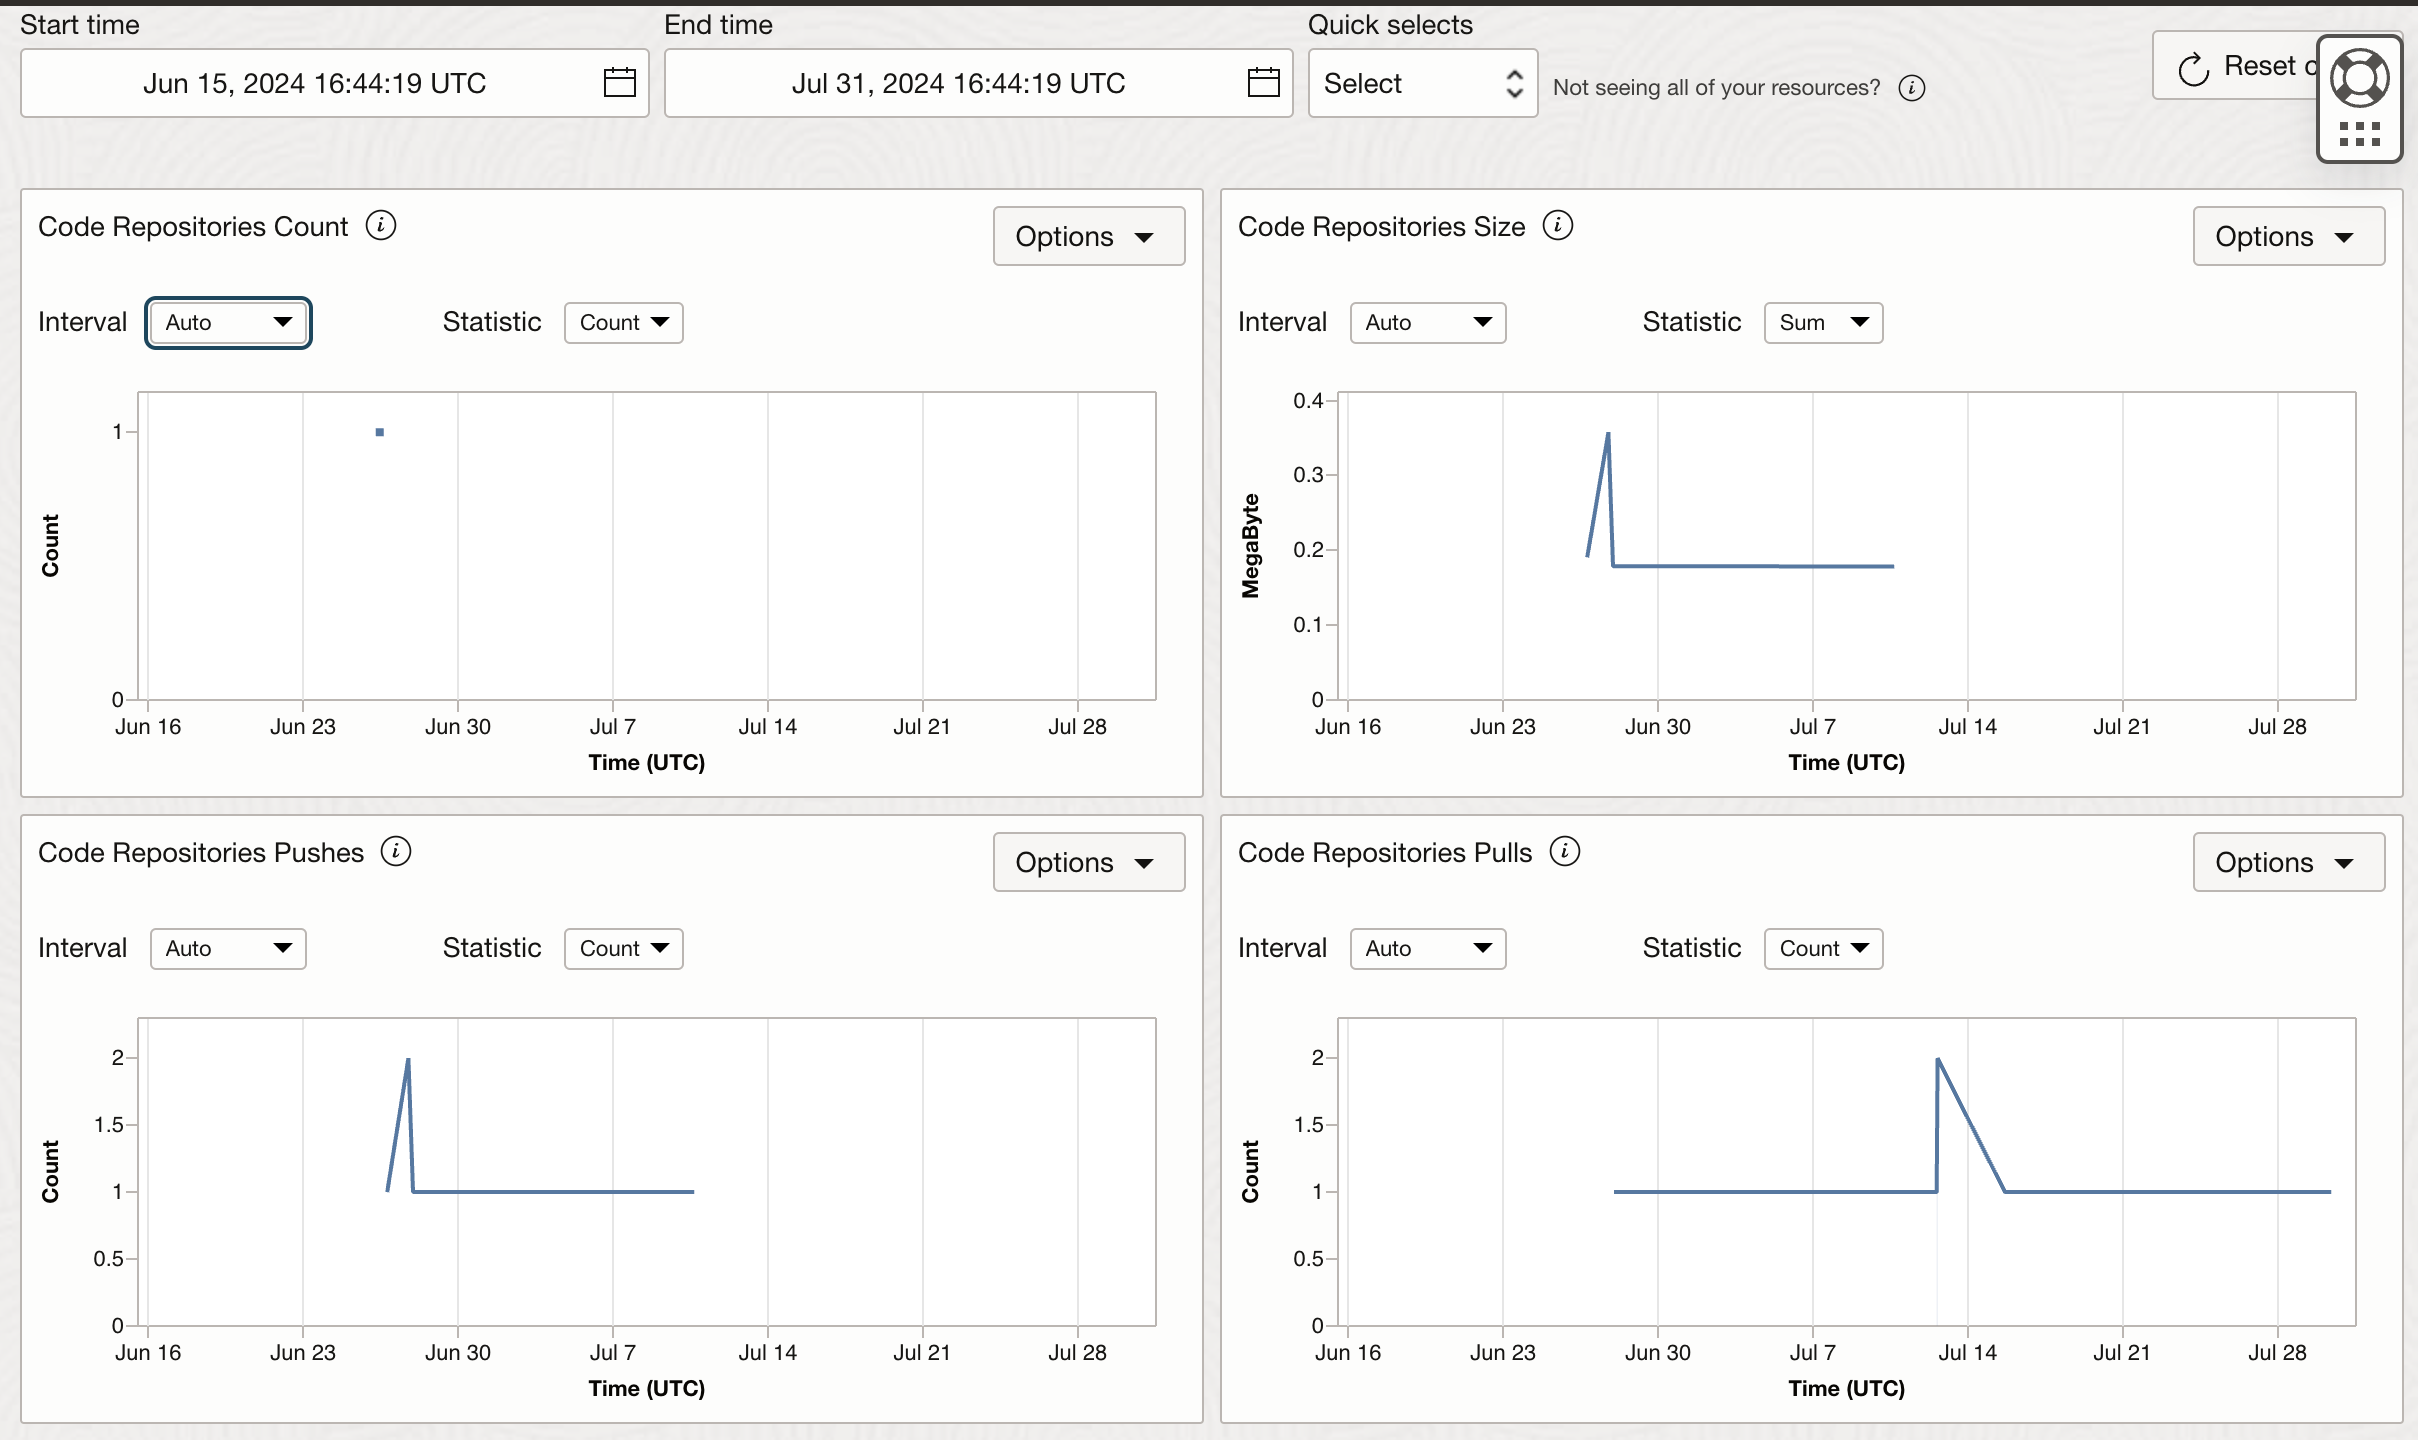The height and width of the screenshot is (1440, 2418).
Task: Open Options for Code Repositories Size chart
Action: (x=2287, y=236)
